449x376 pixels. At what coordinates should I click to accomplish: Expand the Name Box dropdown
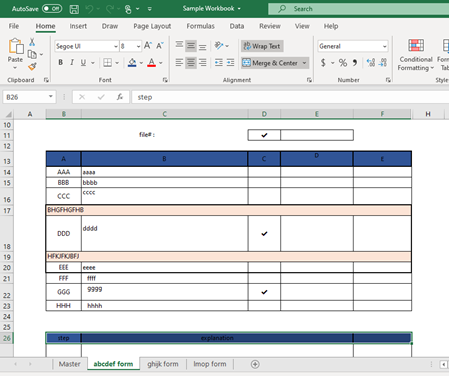pyautogui.click(x=51, y=97)
